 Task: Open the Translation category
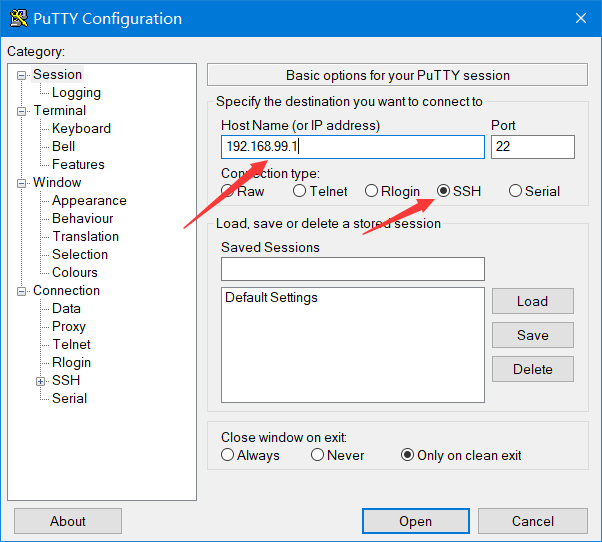click(x=86, y=236)
